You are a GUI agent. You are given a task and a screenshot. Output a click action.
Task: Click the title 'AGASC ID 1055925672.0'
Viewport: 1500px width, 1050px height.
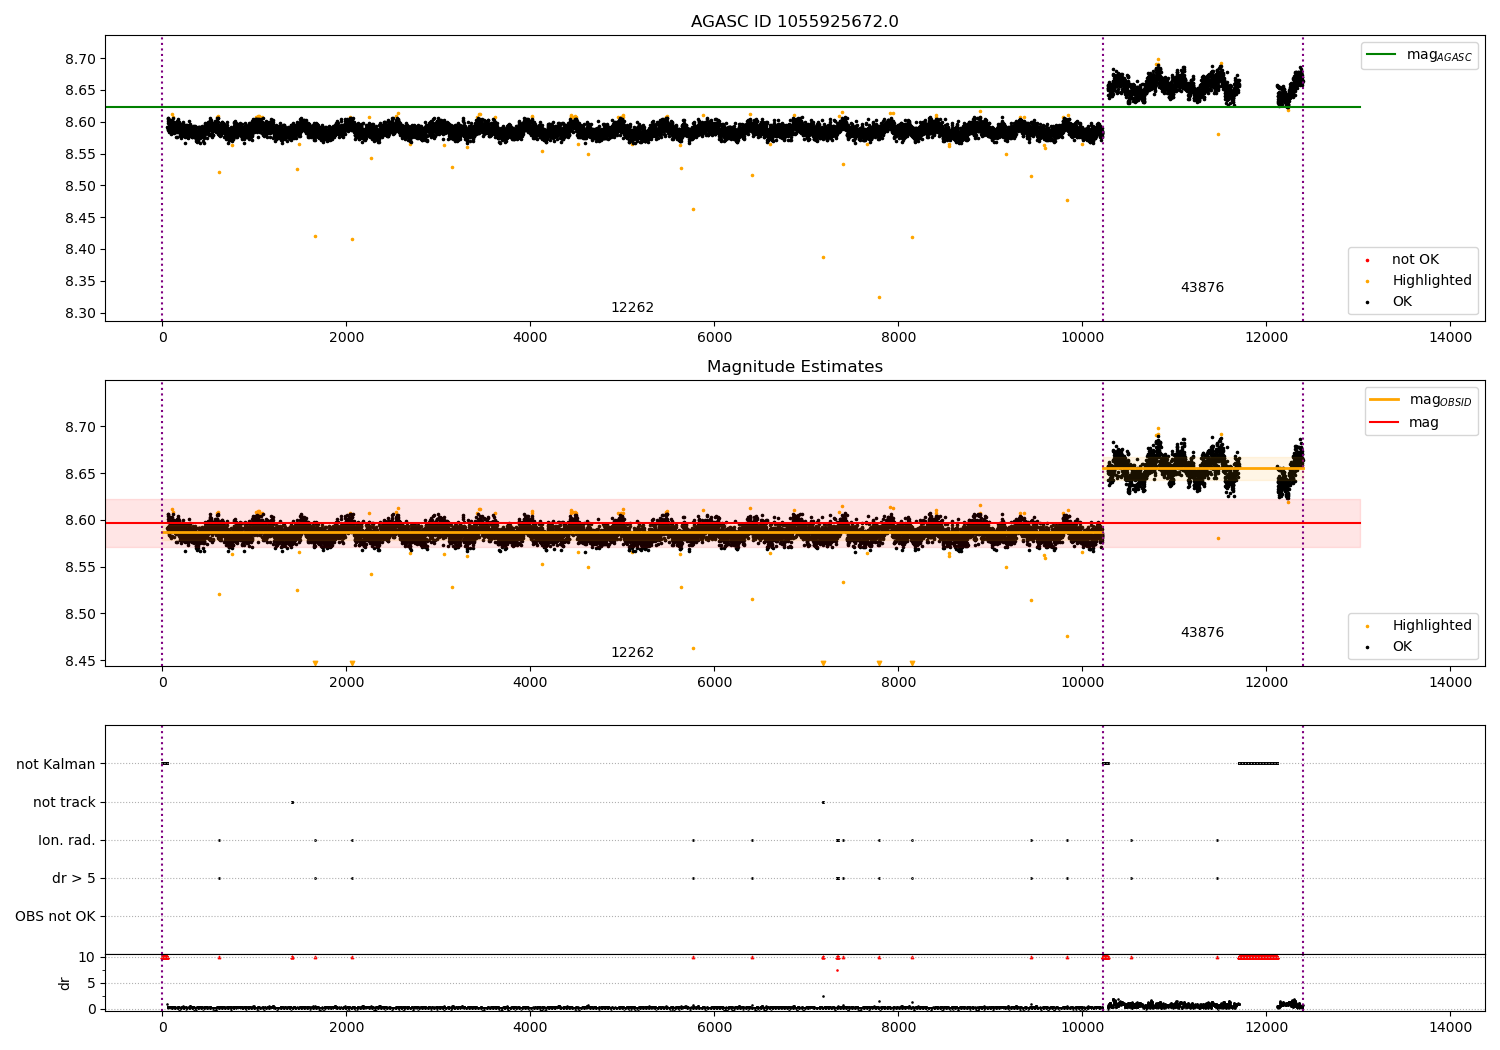(x=794, y=22)
